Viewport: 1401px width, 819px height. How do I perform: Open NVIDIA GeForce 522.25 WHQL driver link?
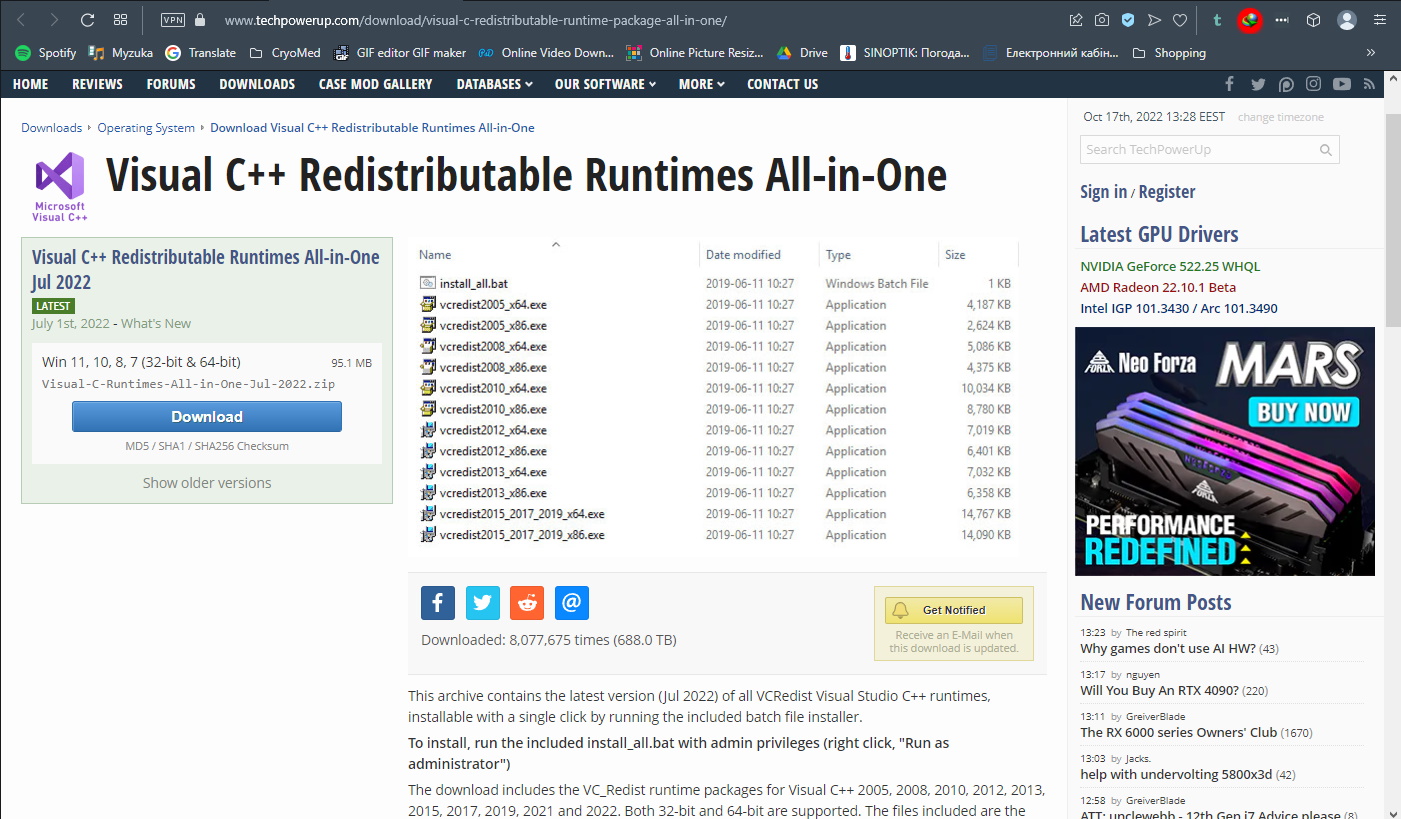pyautogui.click(x=1170, y=267)
